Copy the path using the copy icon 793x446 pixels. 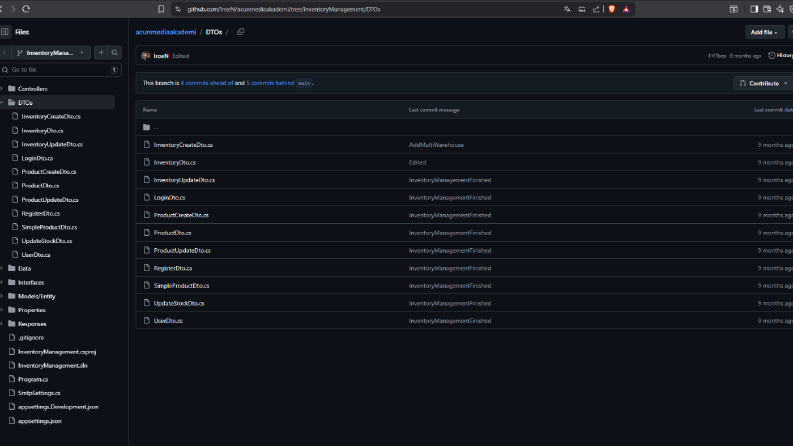point(241,32)
